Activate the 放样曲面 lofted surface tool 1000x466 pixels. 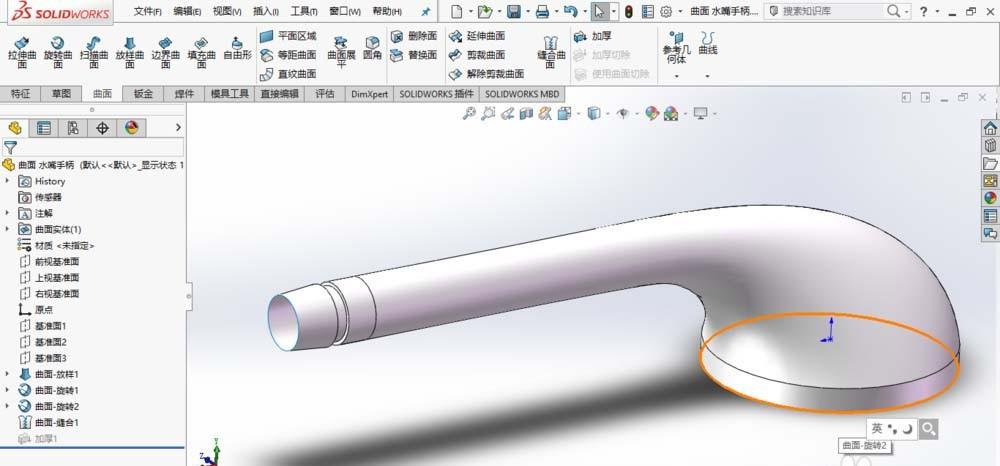(x=129, y=52)
